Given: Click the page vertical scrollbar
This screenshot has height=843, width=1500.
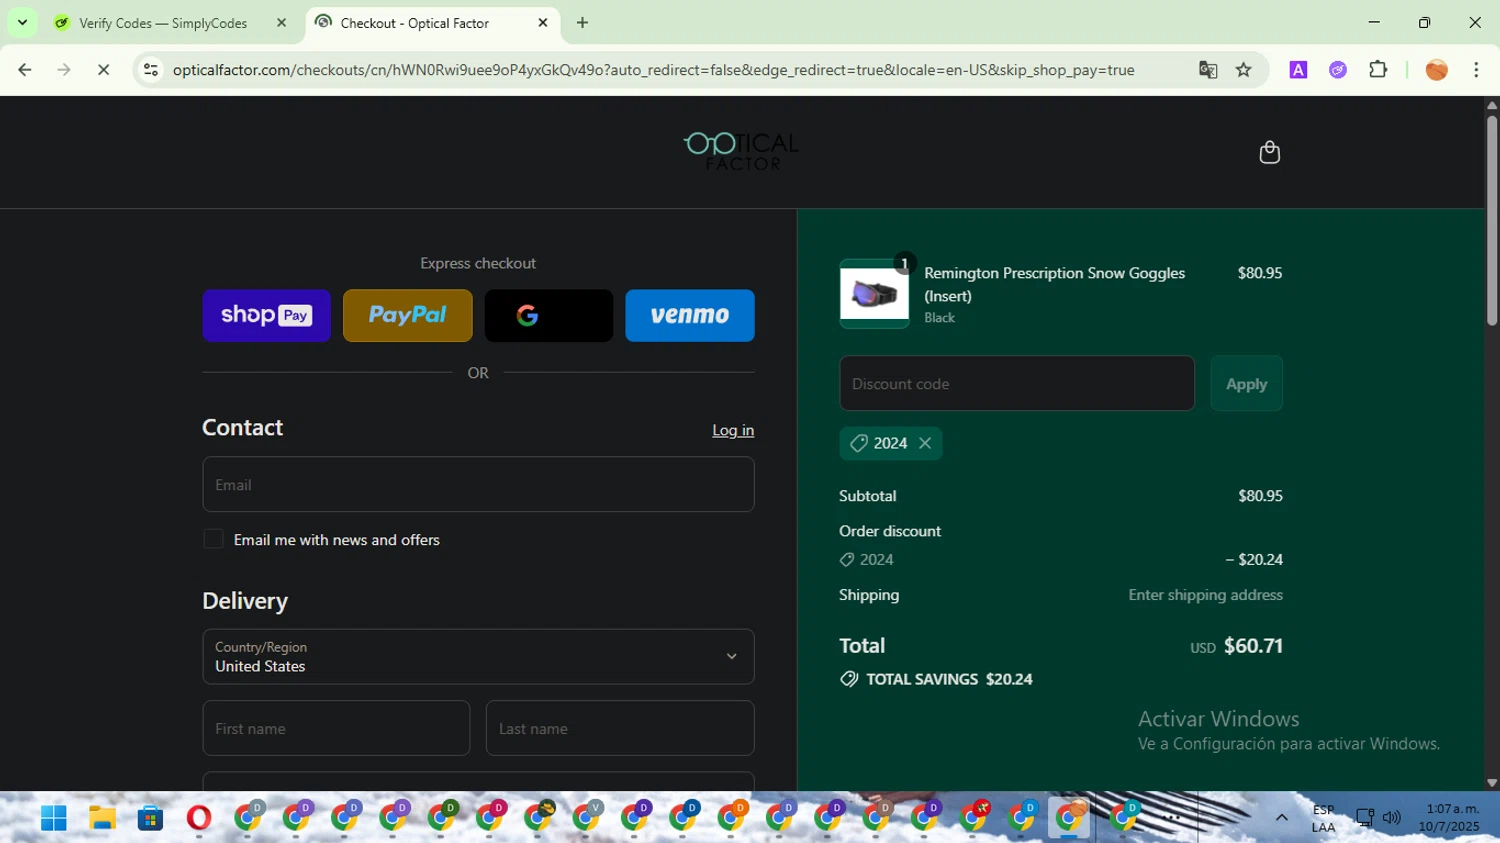Looking at the screenshot, I should click(1491, 220).
